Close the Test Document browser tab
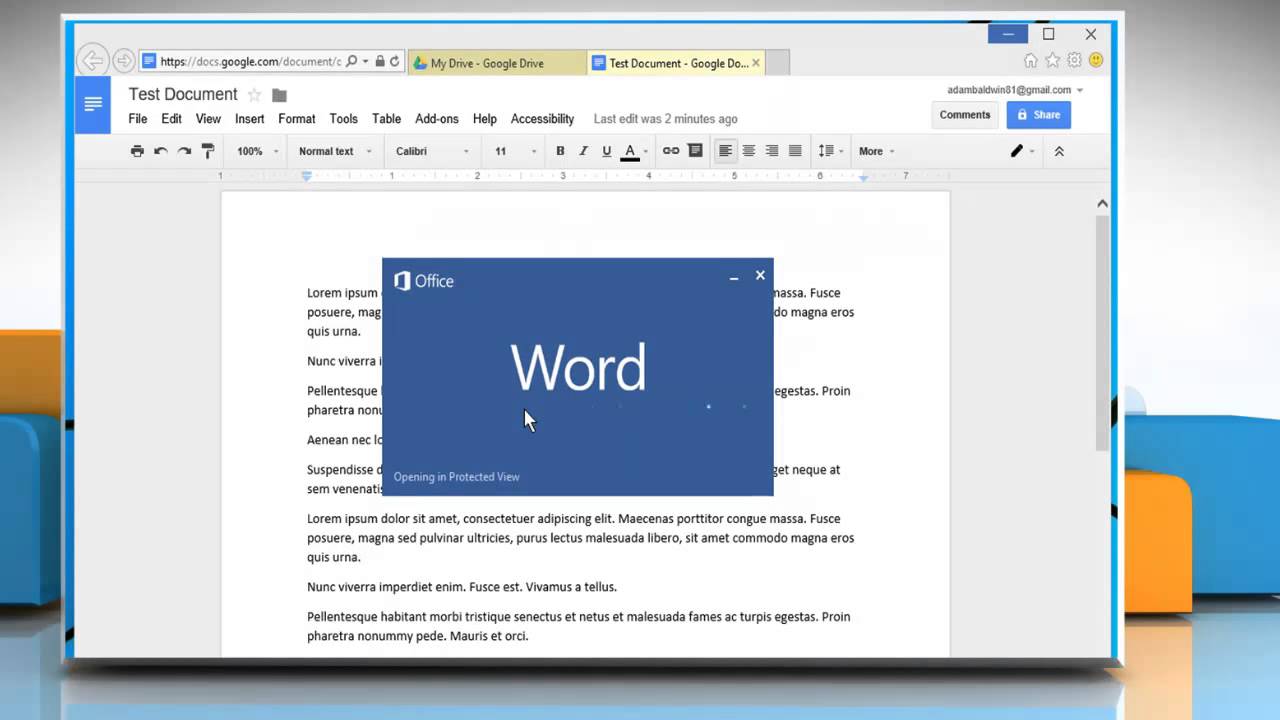The height and width of the screenshot is (720, 1280). tap(756, 63)
